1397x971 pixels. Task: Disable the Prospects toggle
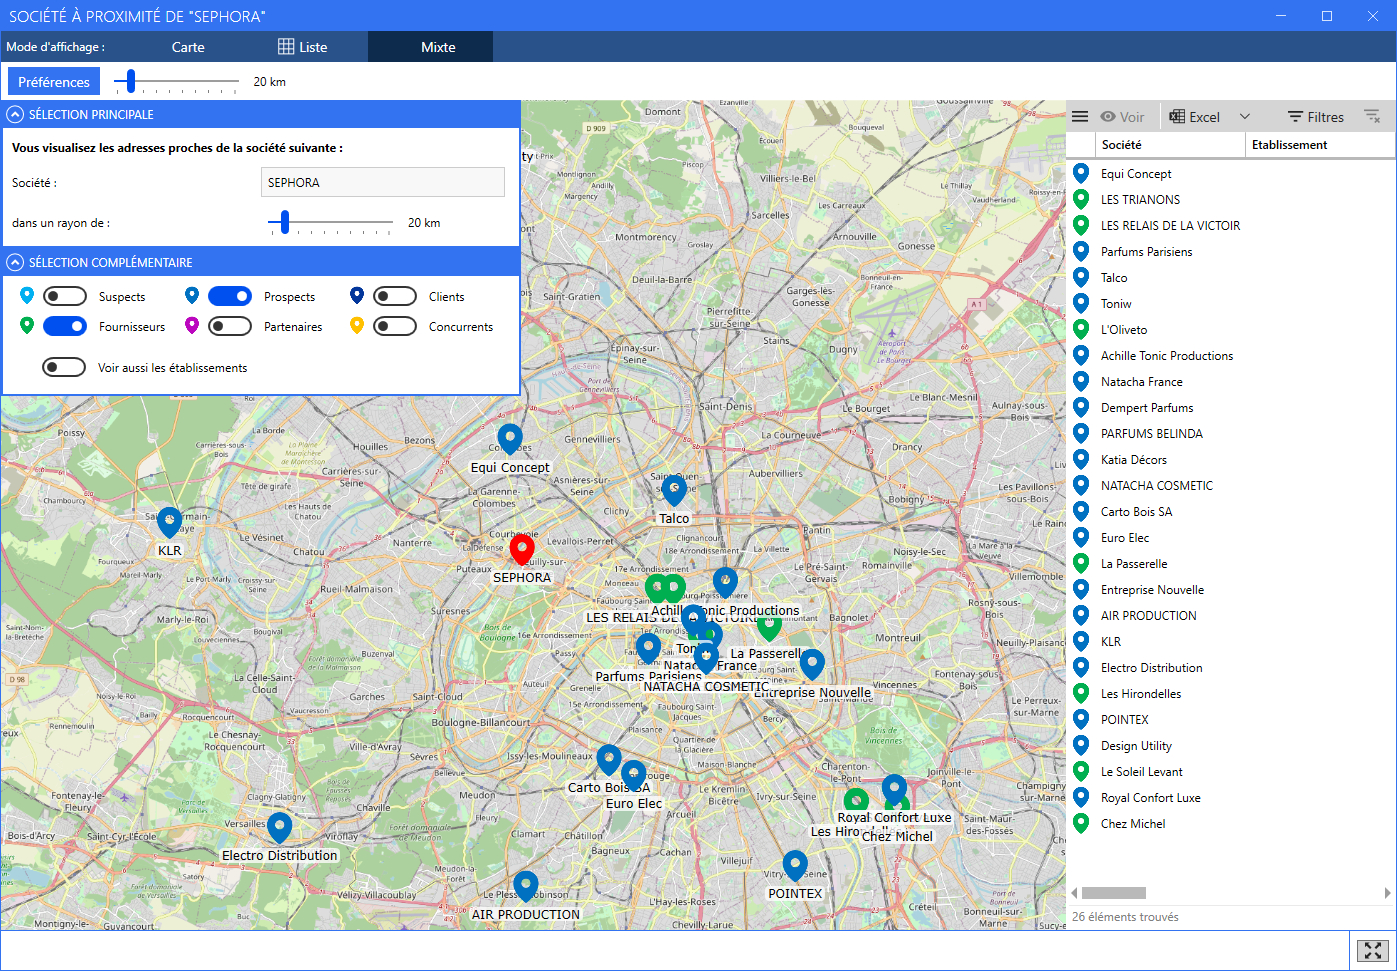230,295
